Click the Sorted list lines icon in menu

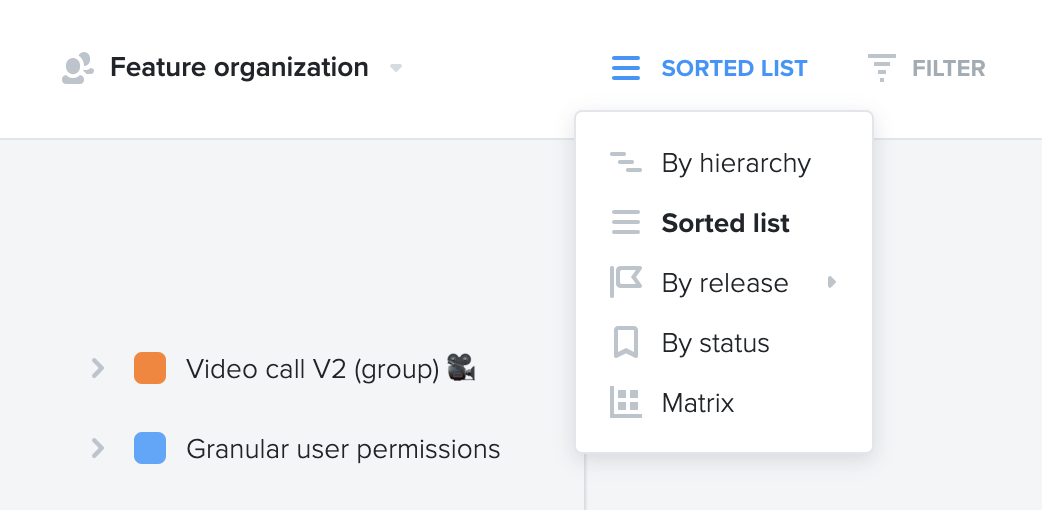point(625,222)
